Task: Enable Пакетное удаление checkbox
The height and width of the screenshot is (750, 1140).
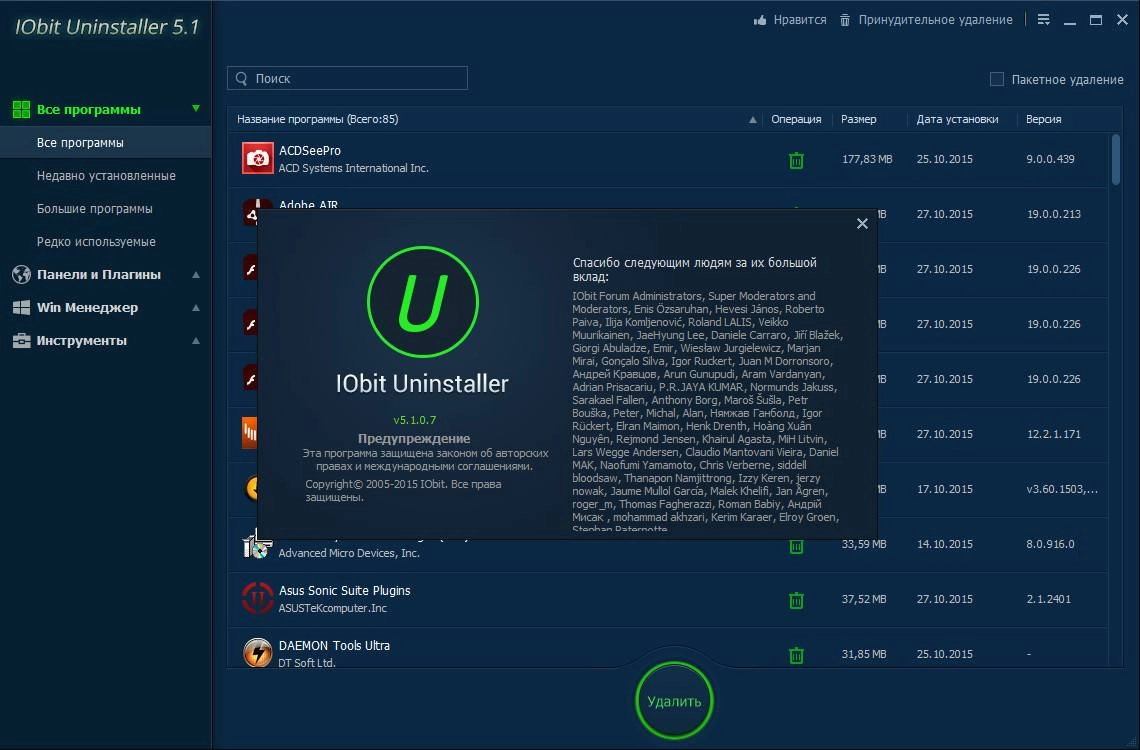Action: [x=997, y=79]
